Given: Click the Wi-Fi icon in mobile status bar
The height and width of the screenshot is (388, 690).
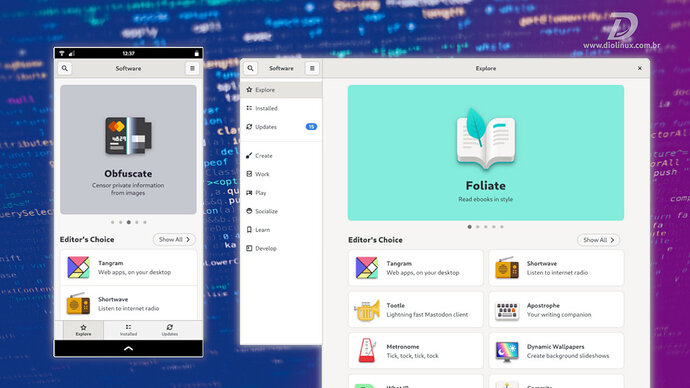Looking at the screenshot, I should click(x=62, y=53).
